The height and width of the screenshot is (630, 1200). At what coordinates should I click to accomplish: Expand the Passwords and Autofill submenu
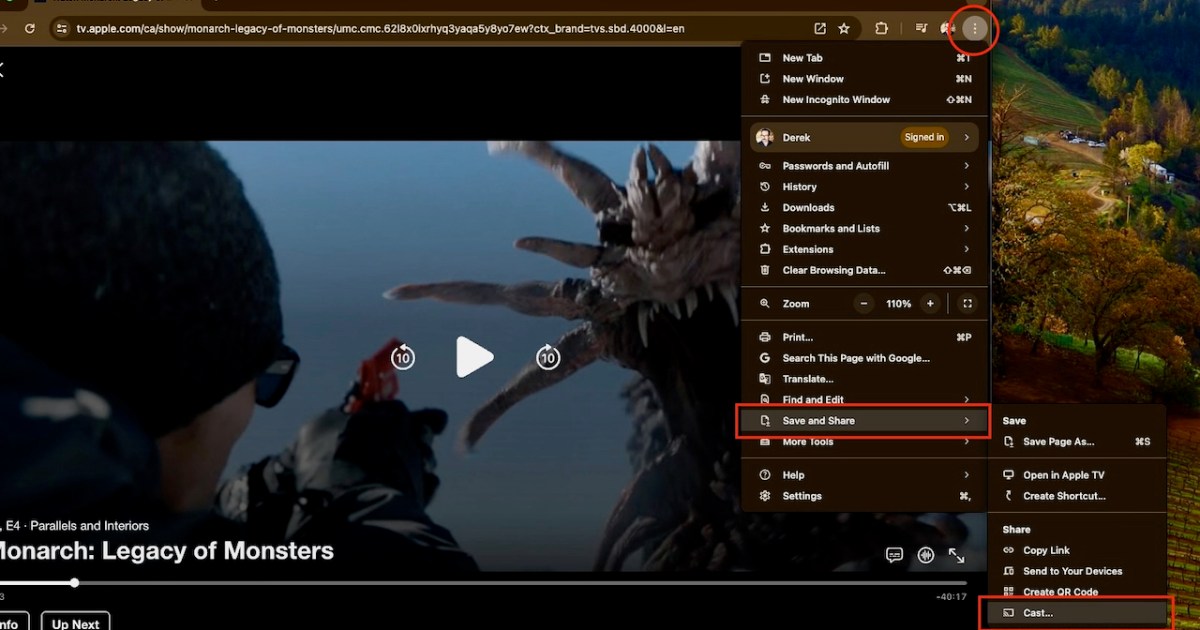863,166
